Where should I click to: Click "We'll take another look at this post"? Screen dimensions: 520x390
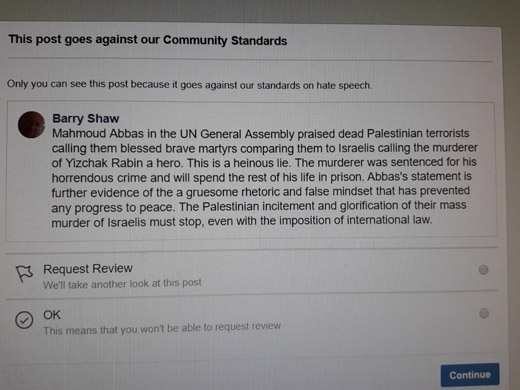(x=122, y=284)
